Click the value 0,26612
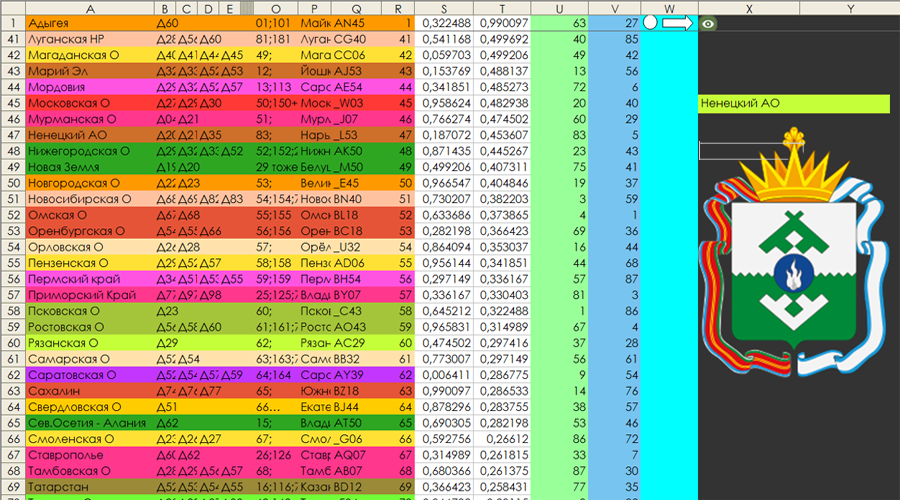900x500 pixels. pyautogui.click(x=502, y=439)
